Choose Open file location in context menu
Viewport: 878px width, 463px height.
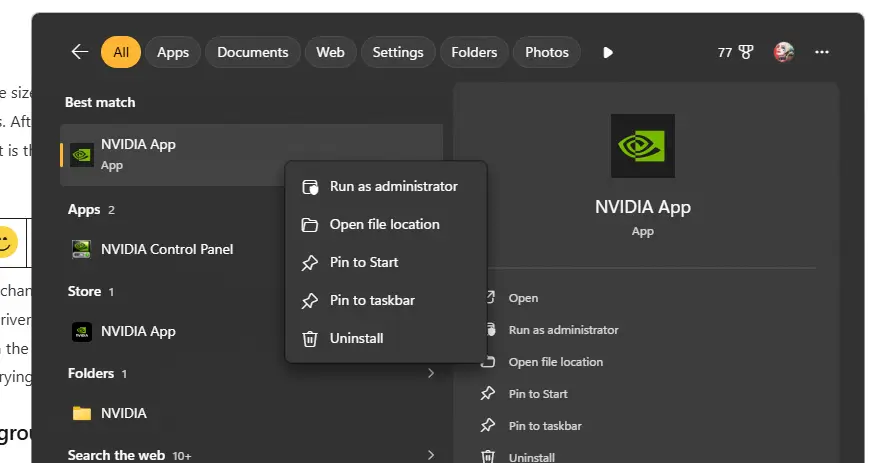(386, 225)
